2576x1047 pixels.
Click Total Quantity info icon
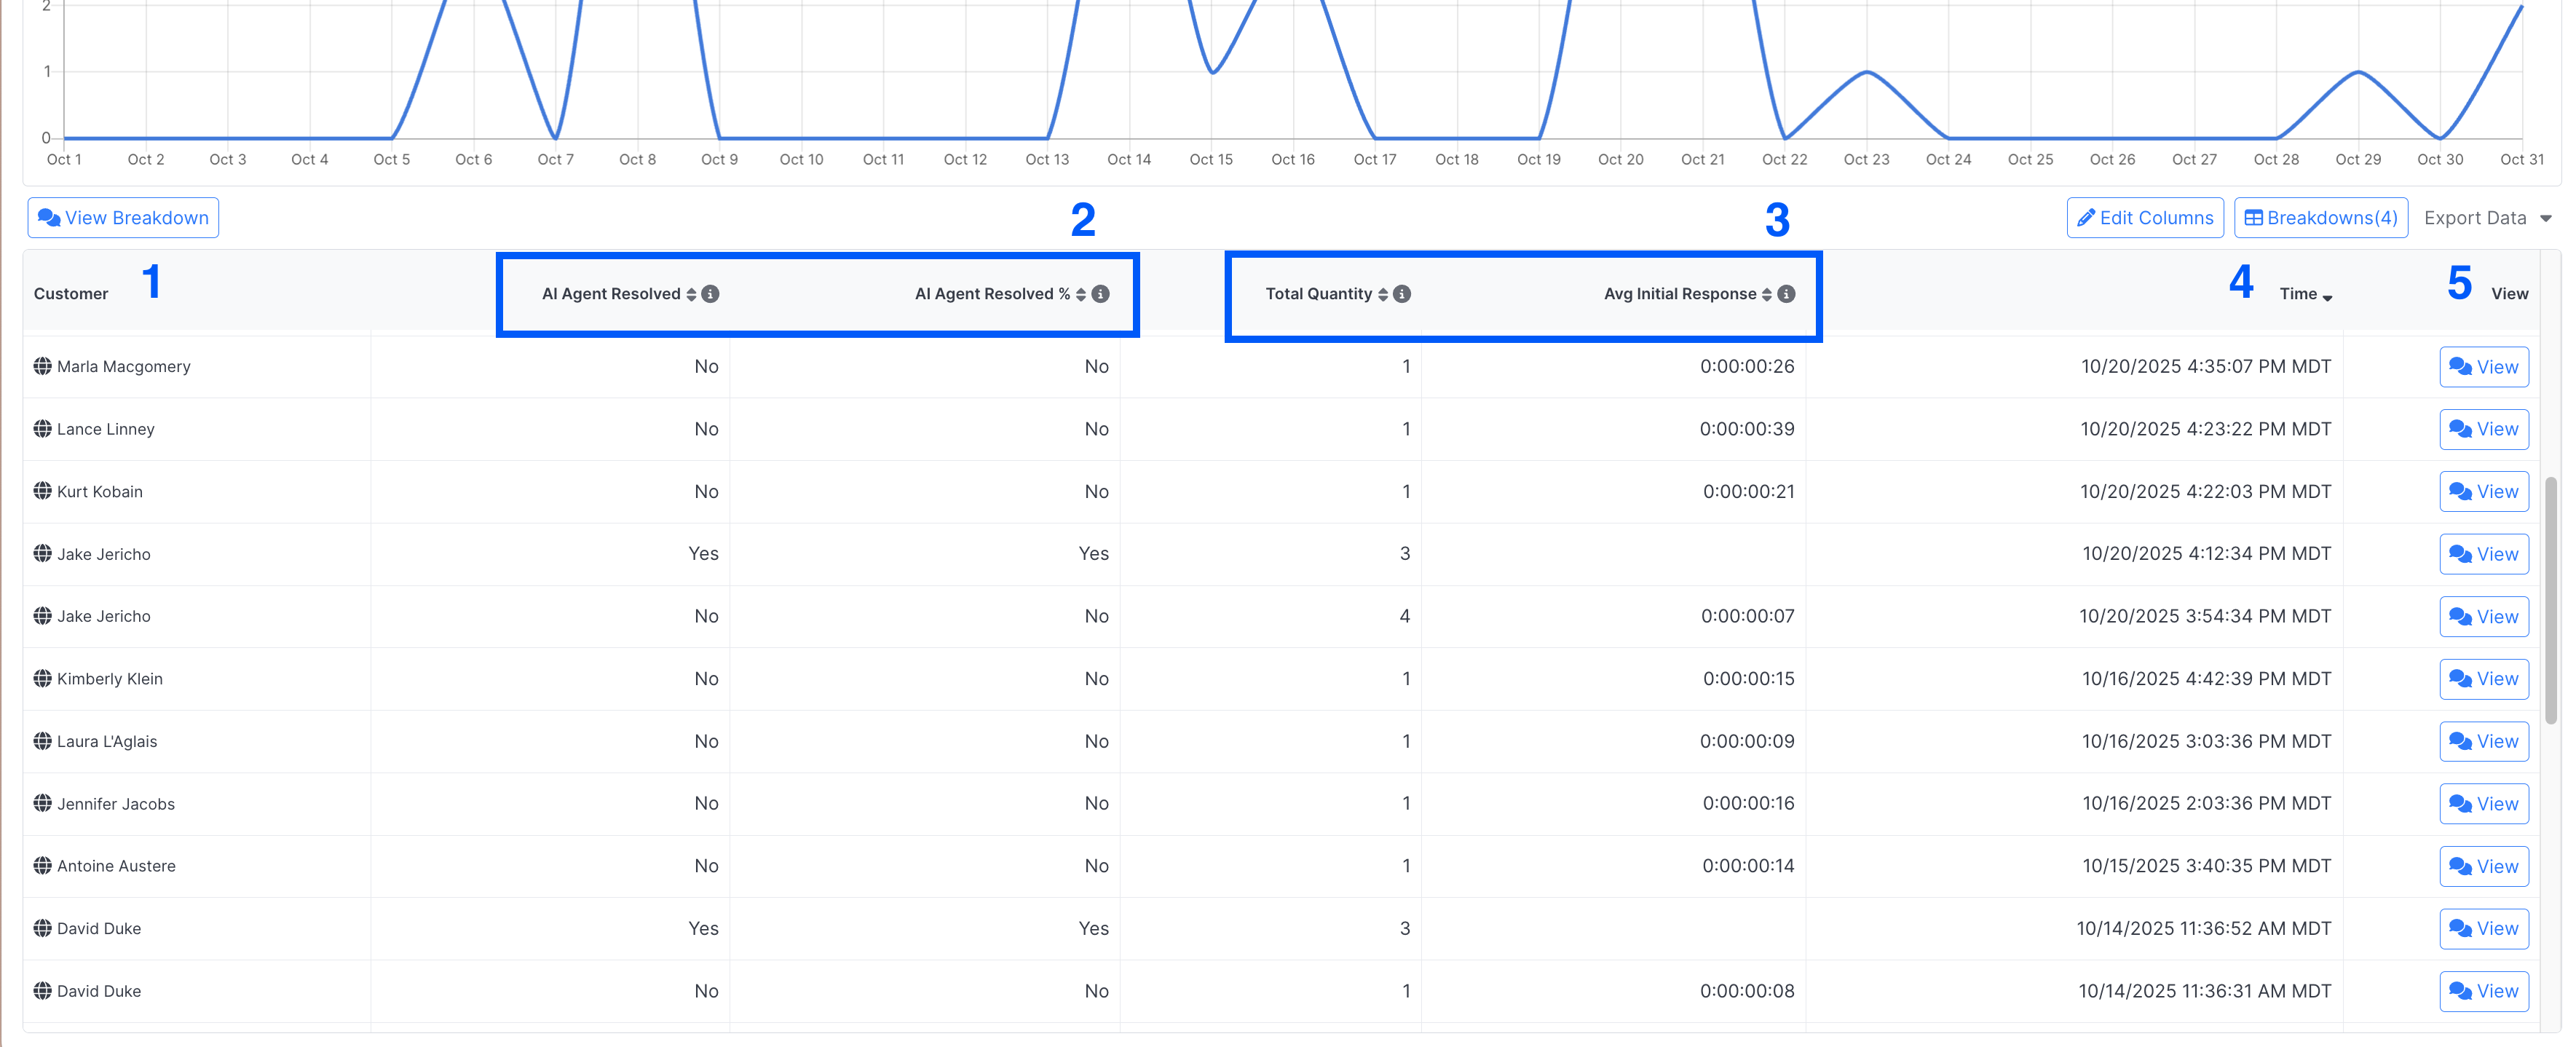tap(1402, 294)
